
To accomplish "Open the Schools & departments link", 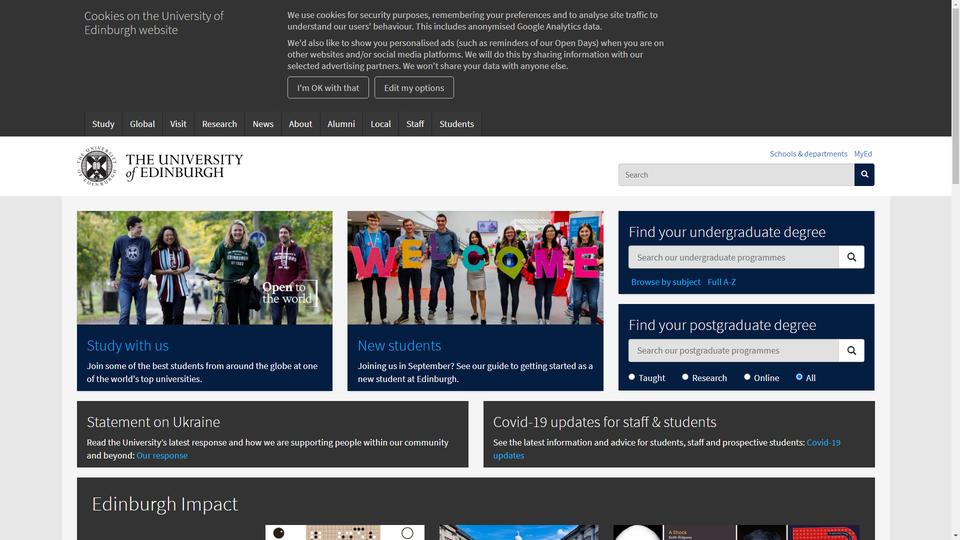I will 808,154.
